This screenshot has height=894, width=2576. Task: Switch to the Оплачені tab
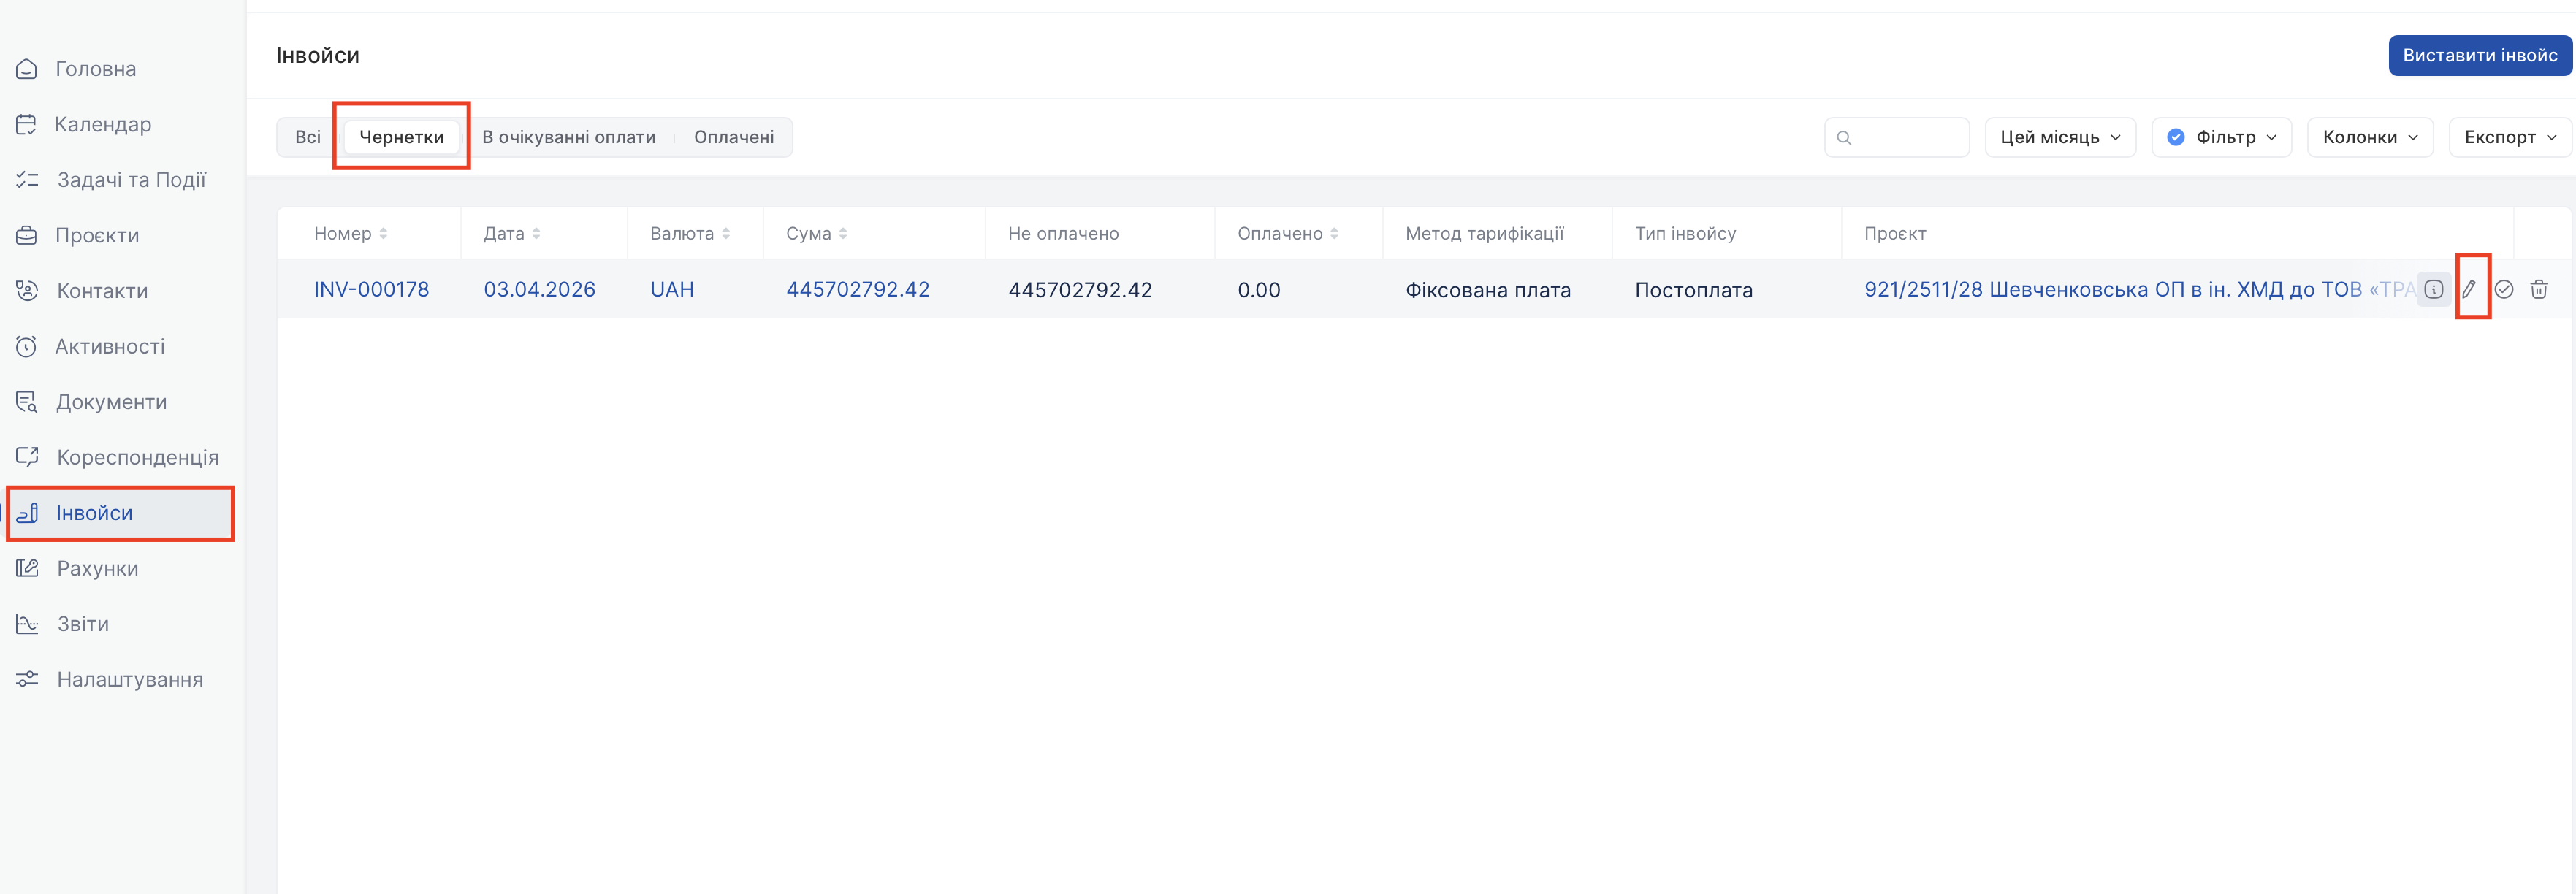pyautogui.click(x=733, y=137)
